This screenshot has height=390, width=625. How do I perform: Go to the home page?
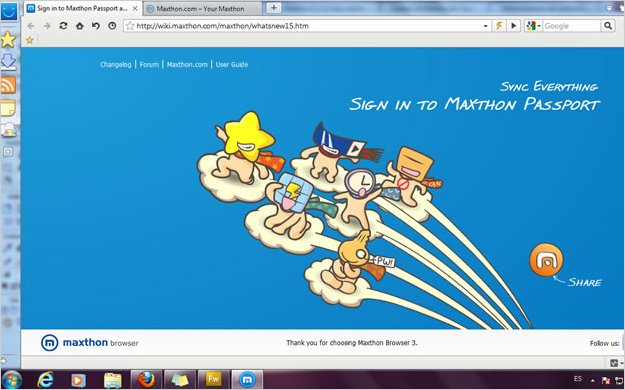pyautogui.click(x=80, y=26)
